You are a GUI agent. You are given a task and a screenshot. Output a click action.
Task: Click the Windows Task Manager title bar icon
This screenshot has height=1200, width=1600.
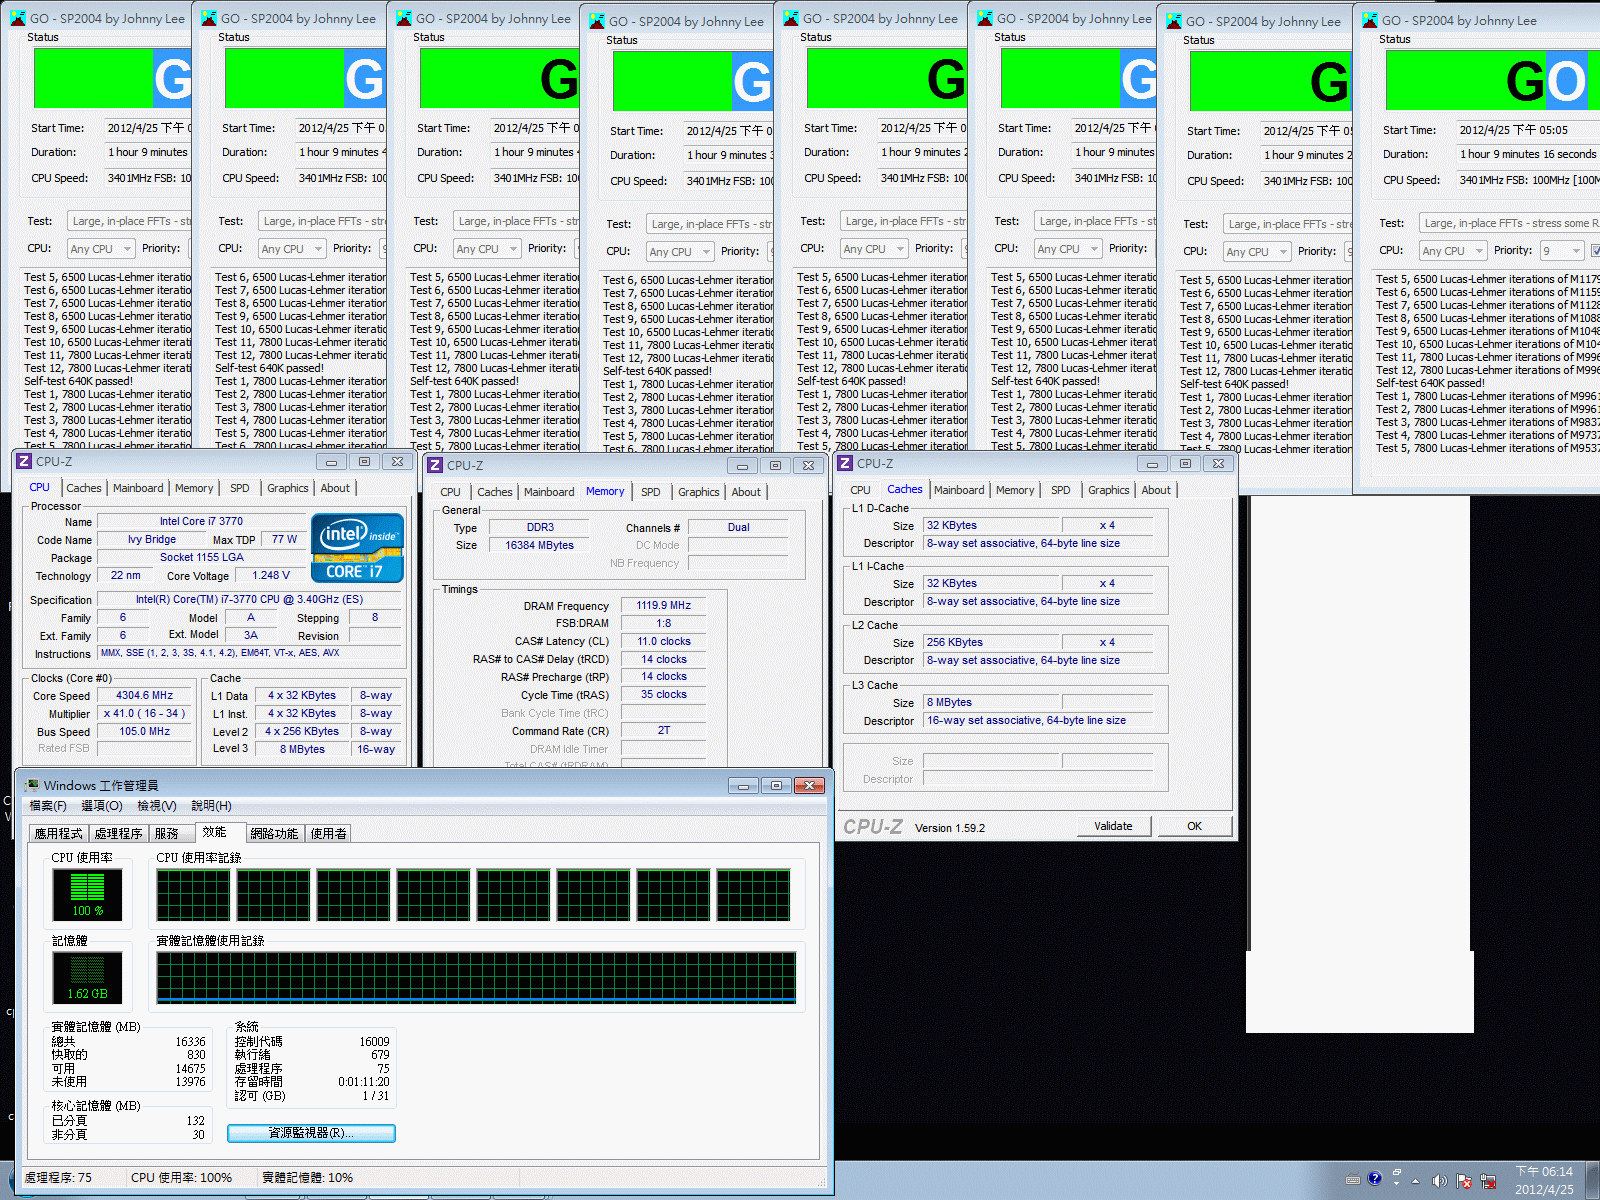(32, 785)
